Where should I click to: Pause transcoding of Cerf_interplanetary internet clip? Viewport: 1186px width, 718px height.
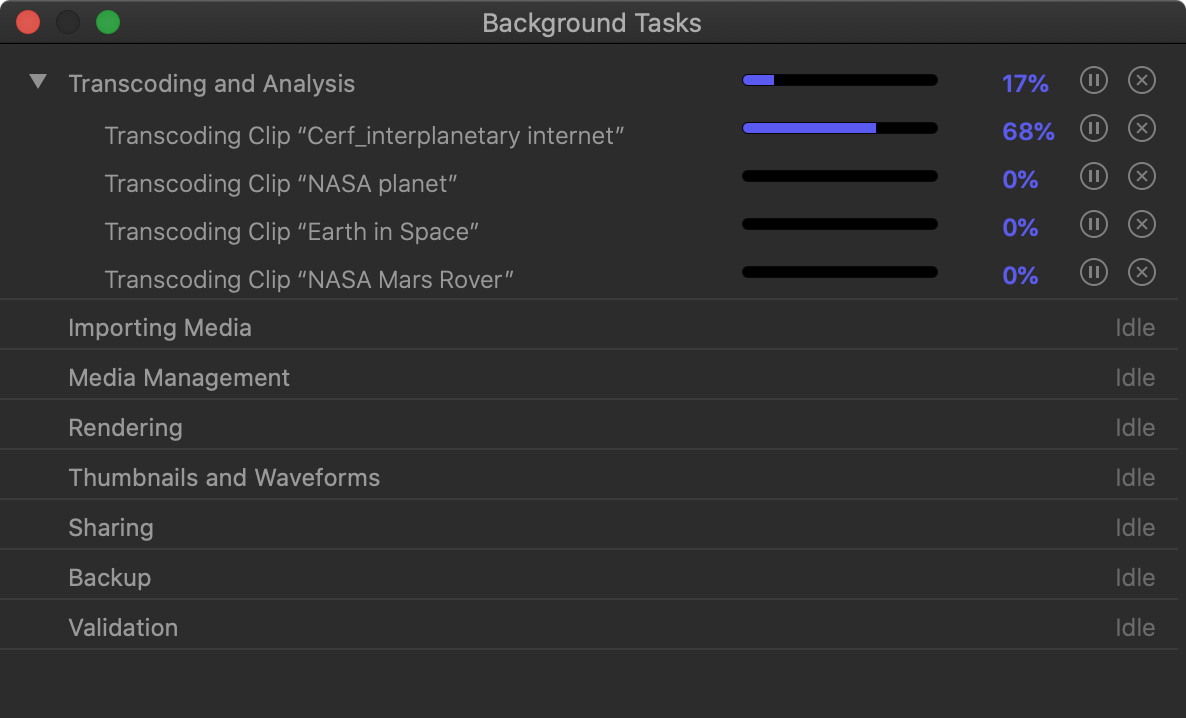[1094, 128]
